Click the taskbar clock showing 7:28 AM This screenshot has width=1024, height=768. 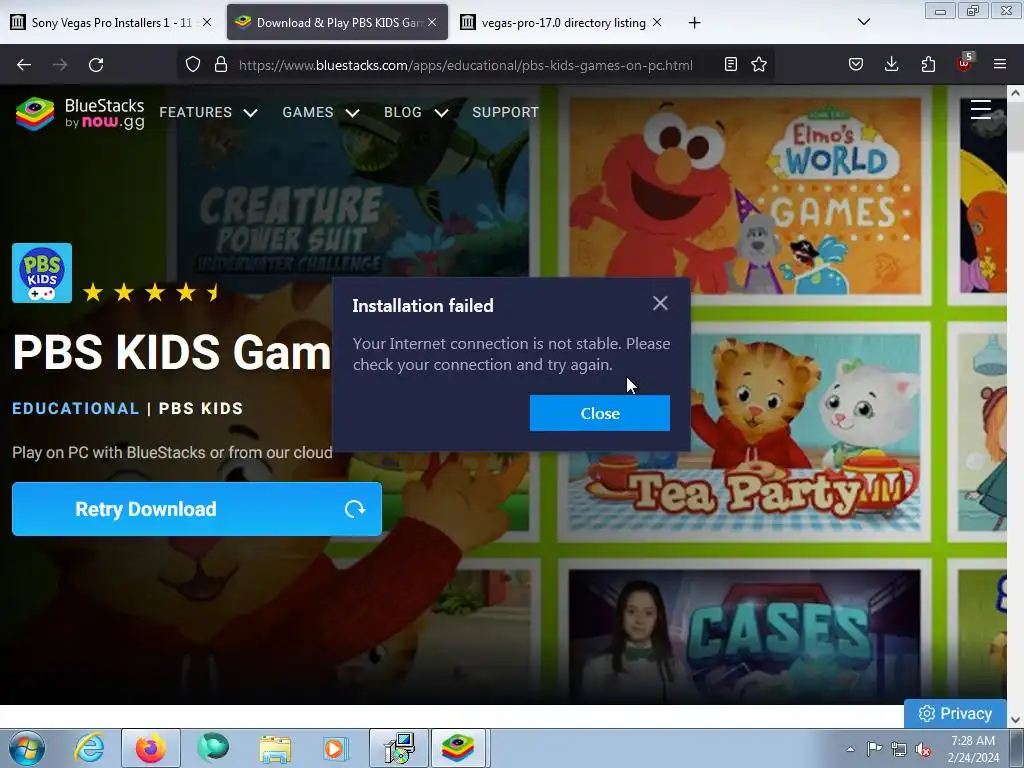pyautogui.click(x=973, y=749)
